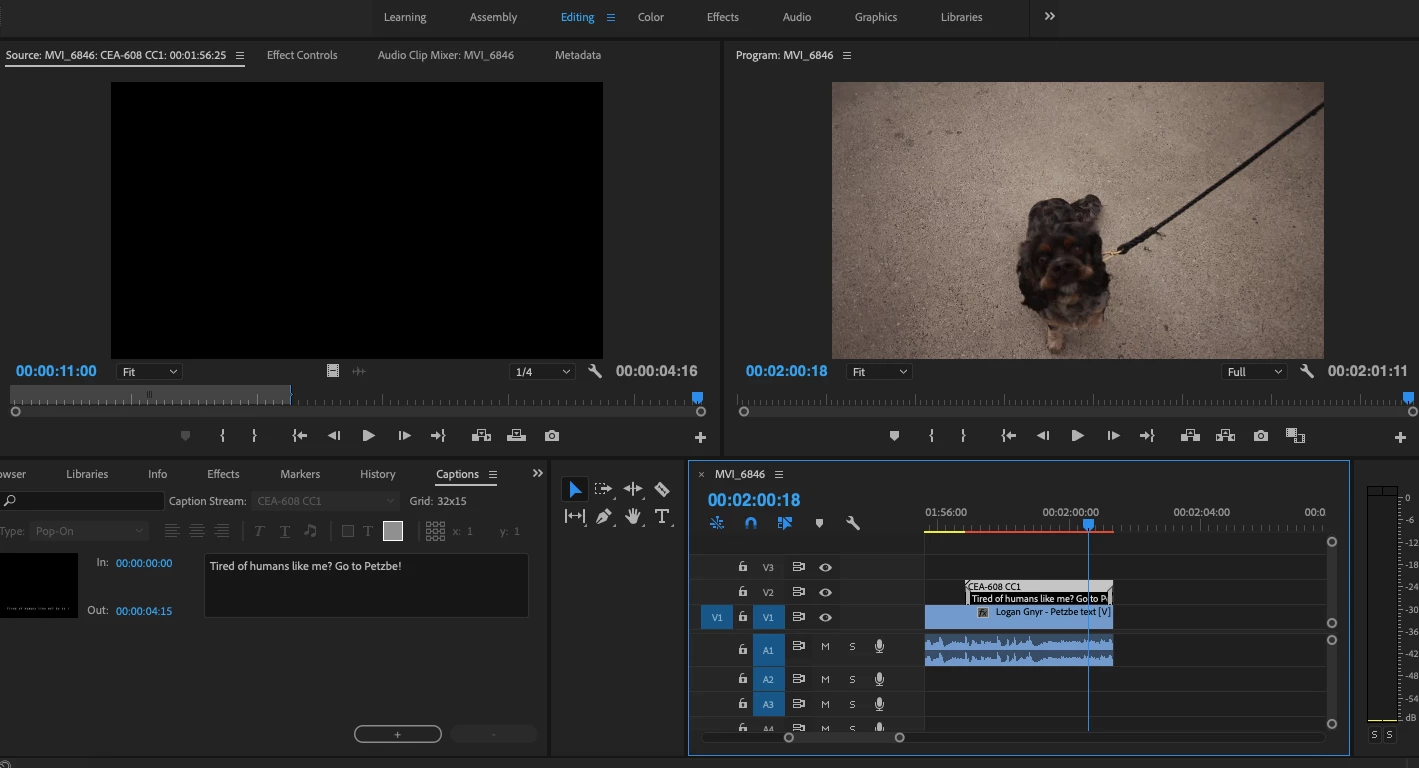
Task: Select the Razor tool in tools panel
Action: 661,489
